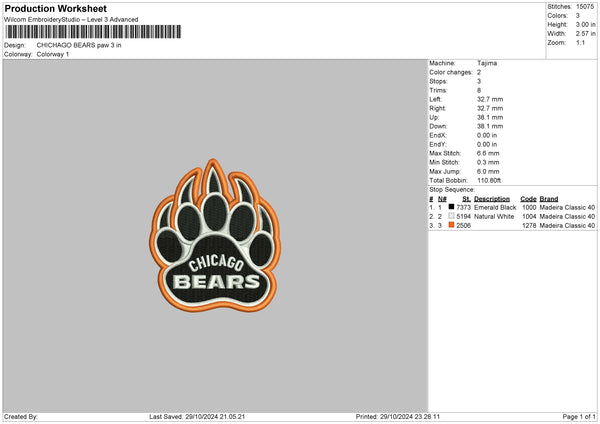Screen dimensions: 600x424
Task: Click stitch count '7373' in stop sequence
Action: coord(463,207)
